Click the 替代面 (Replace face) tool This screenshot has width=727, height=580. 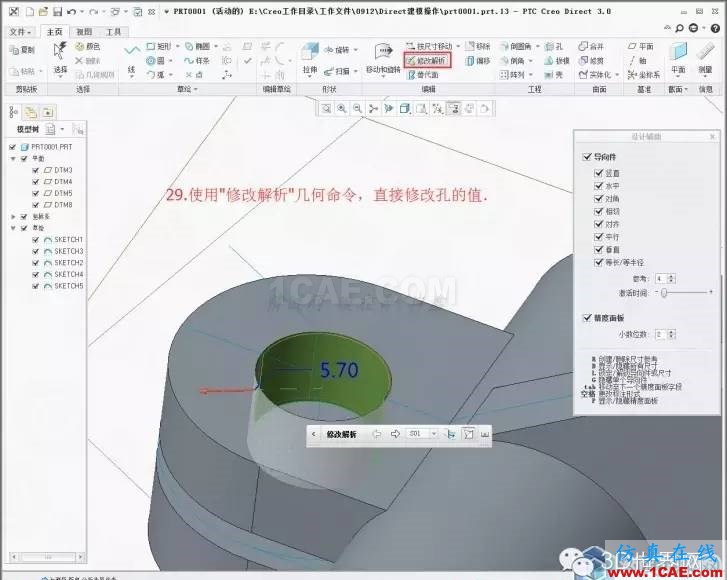tap(423, 75)
